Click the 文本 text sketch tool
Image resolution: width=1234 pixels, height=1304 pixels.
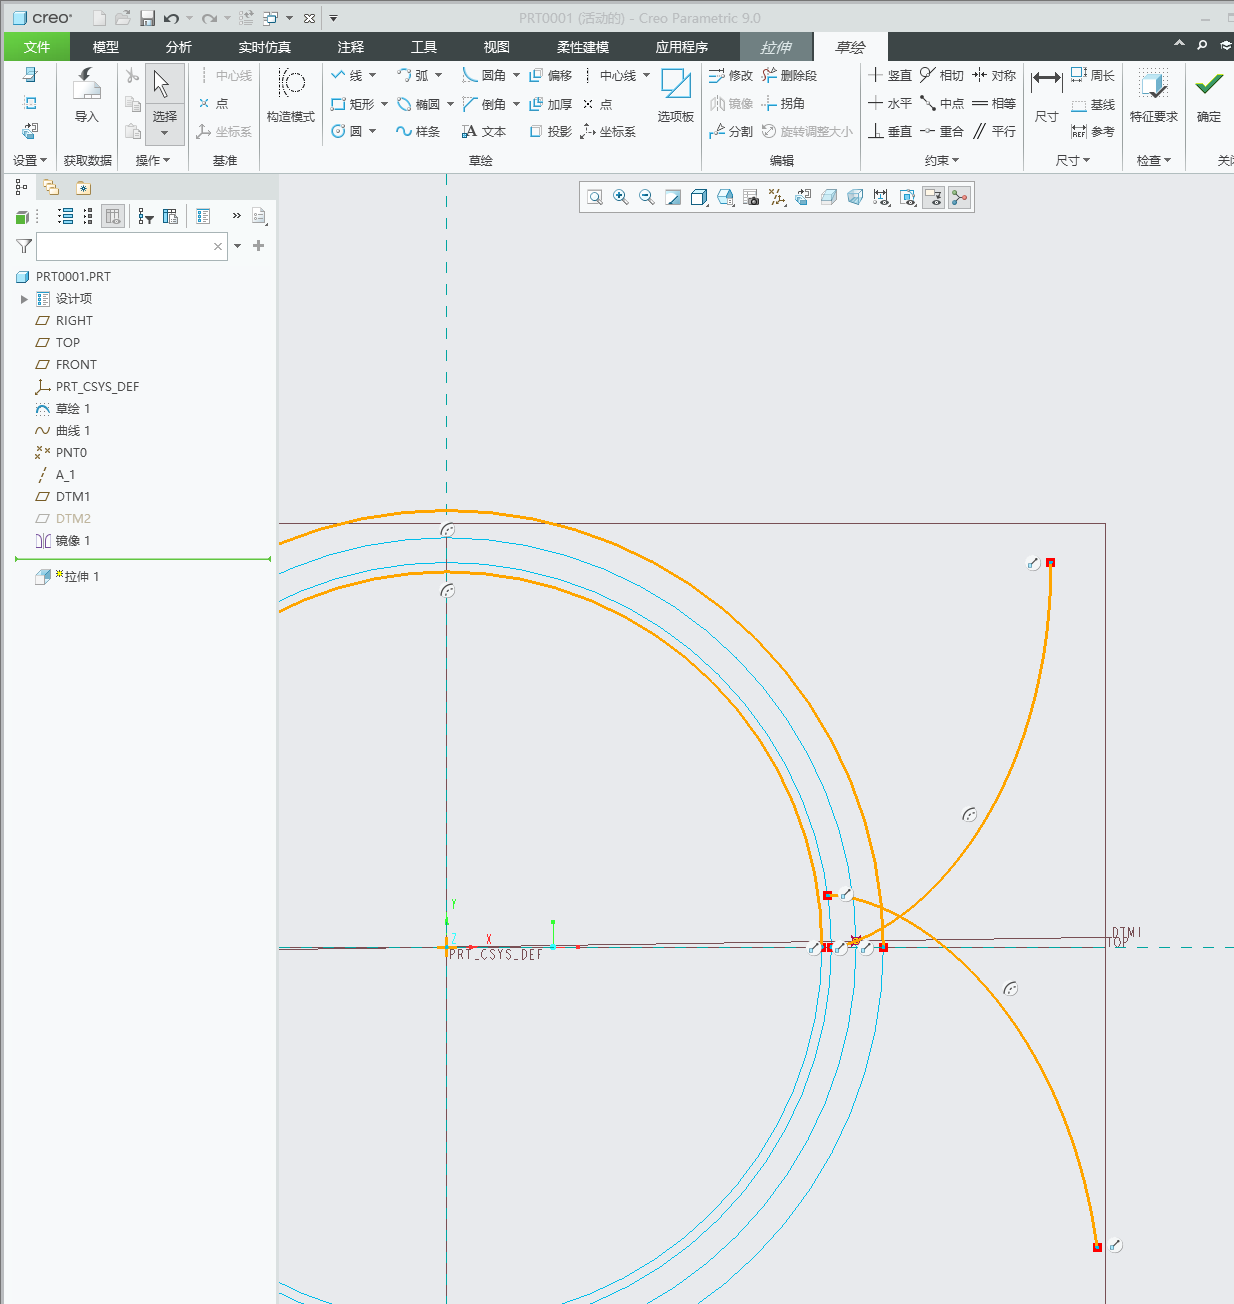click(484, 131)
